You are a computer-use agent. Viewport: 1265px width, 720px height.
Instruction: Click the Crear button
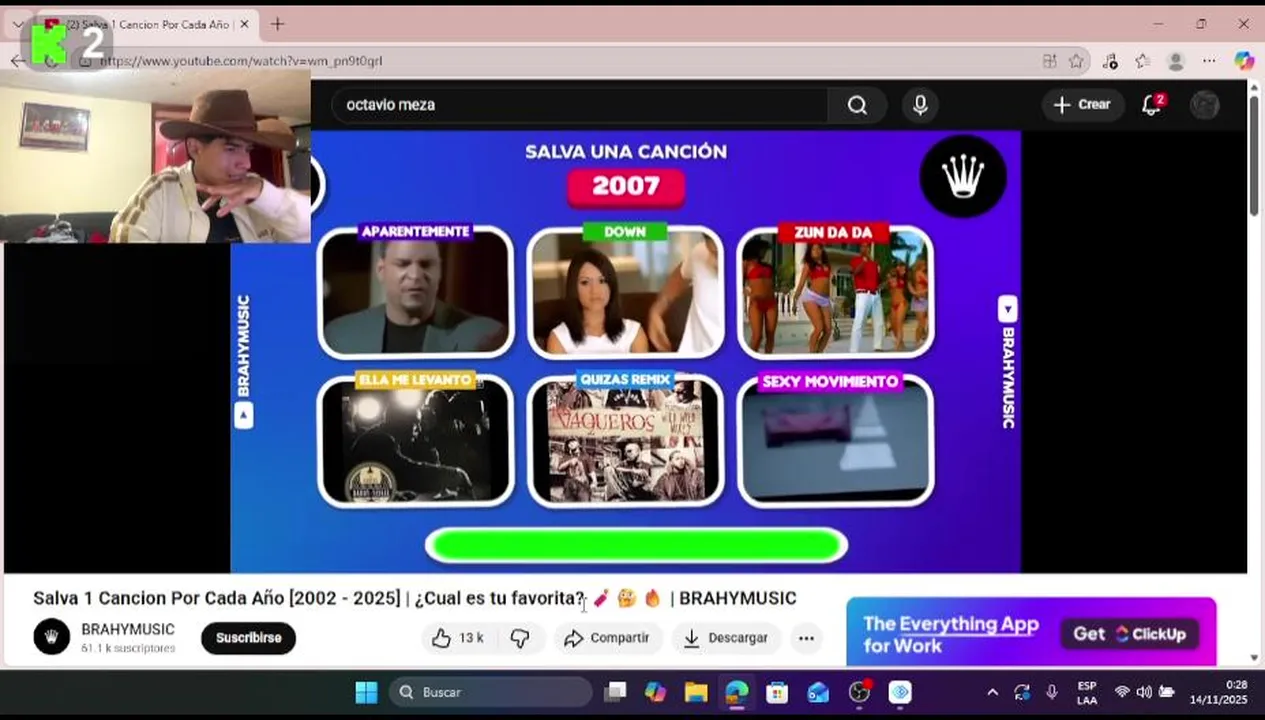coord(1082,105)
